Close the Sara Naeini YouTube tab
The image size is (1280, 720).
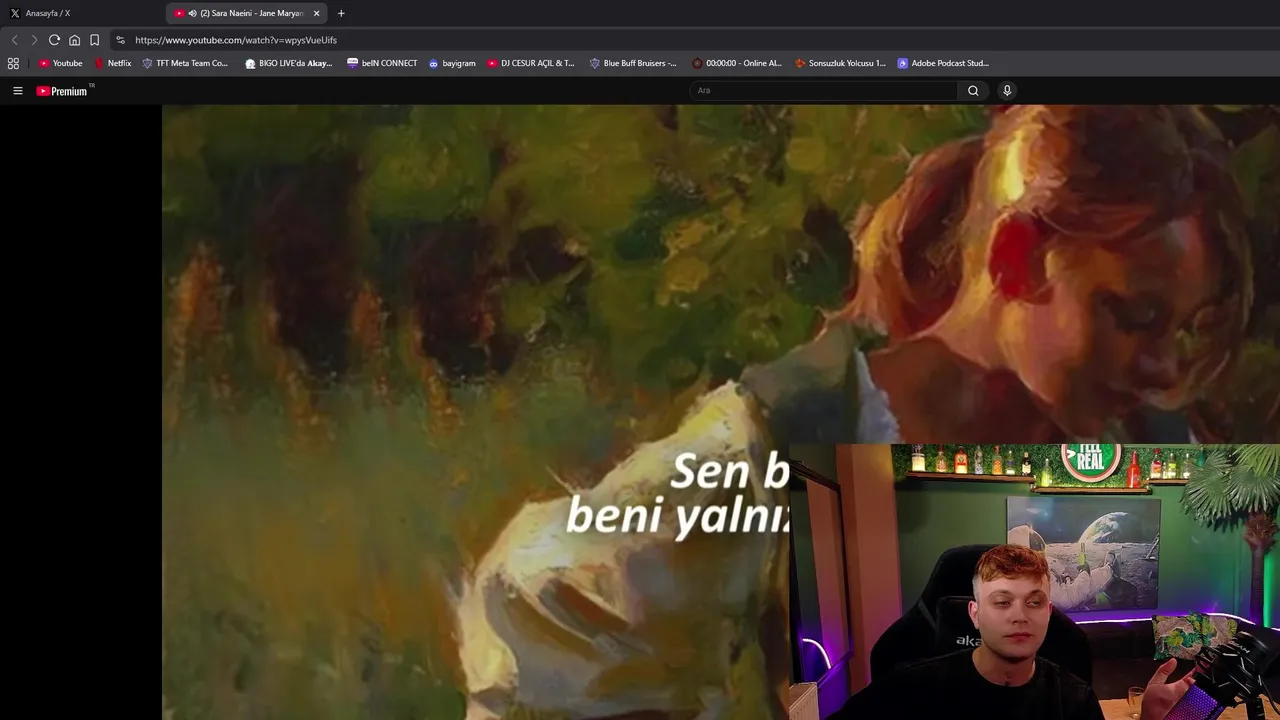pyautogui.click(x=316, y=13)
